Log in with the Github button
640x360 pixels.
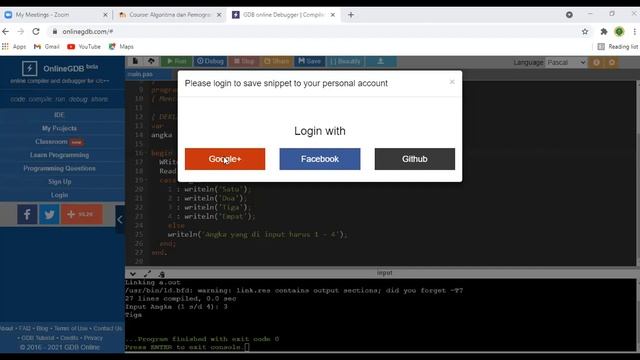tap(415, 159)
